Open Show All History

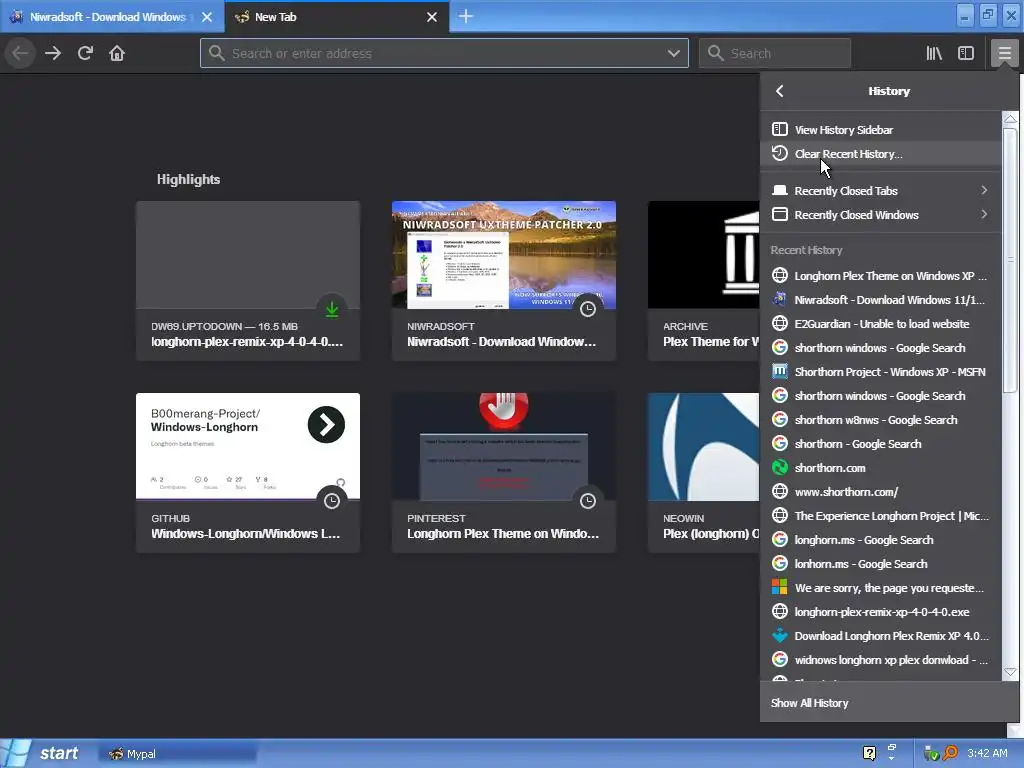tap(889, 703)
